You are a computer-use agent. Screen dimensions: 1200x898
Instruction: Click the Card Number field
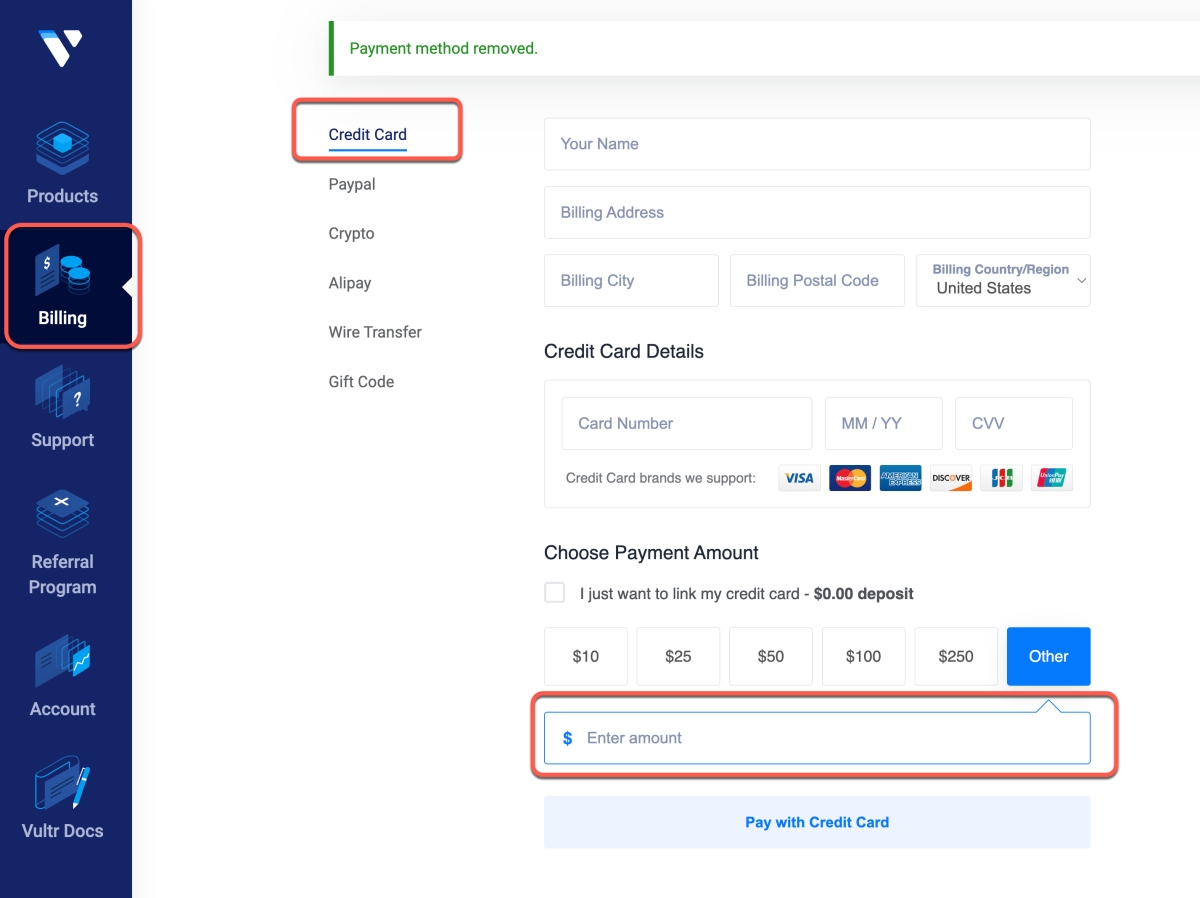687,423
